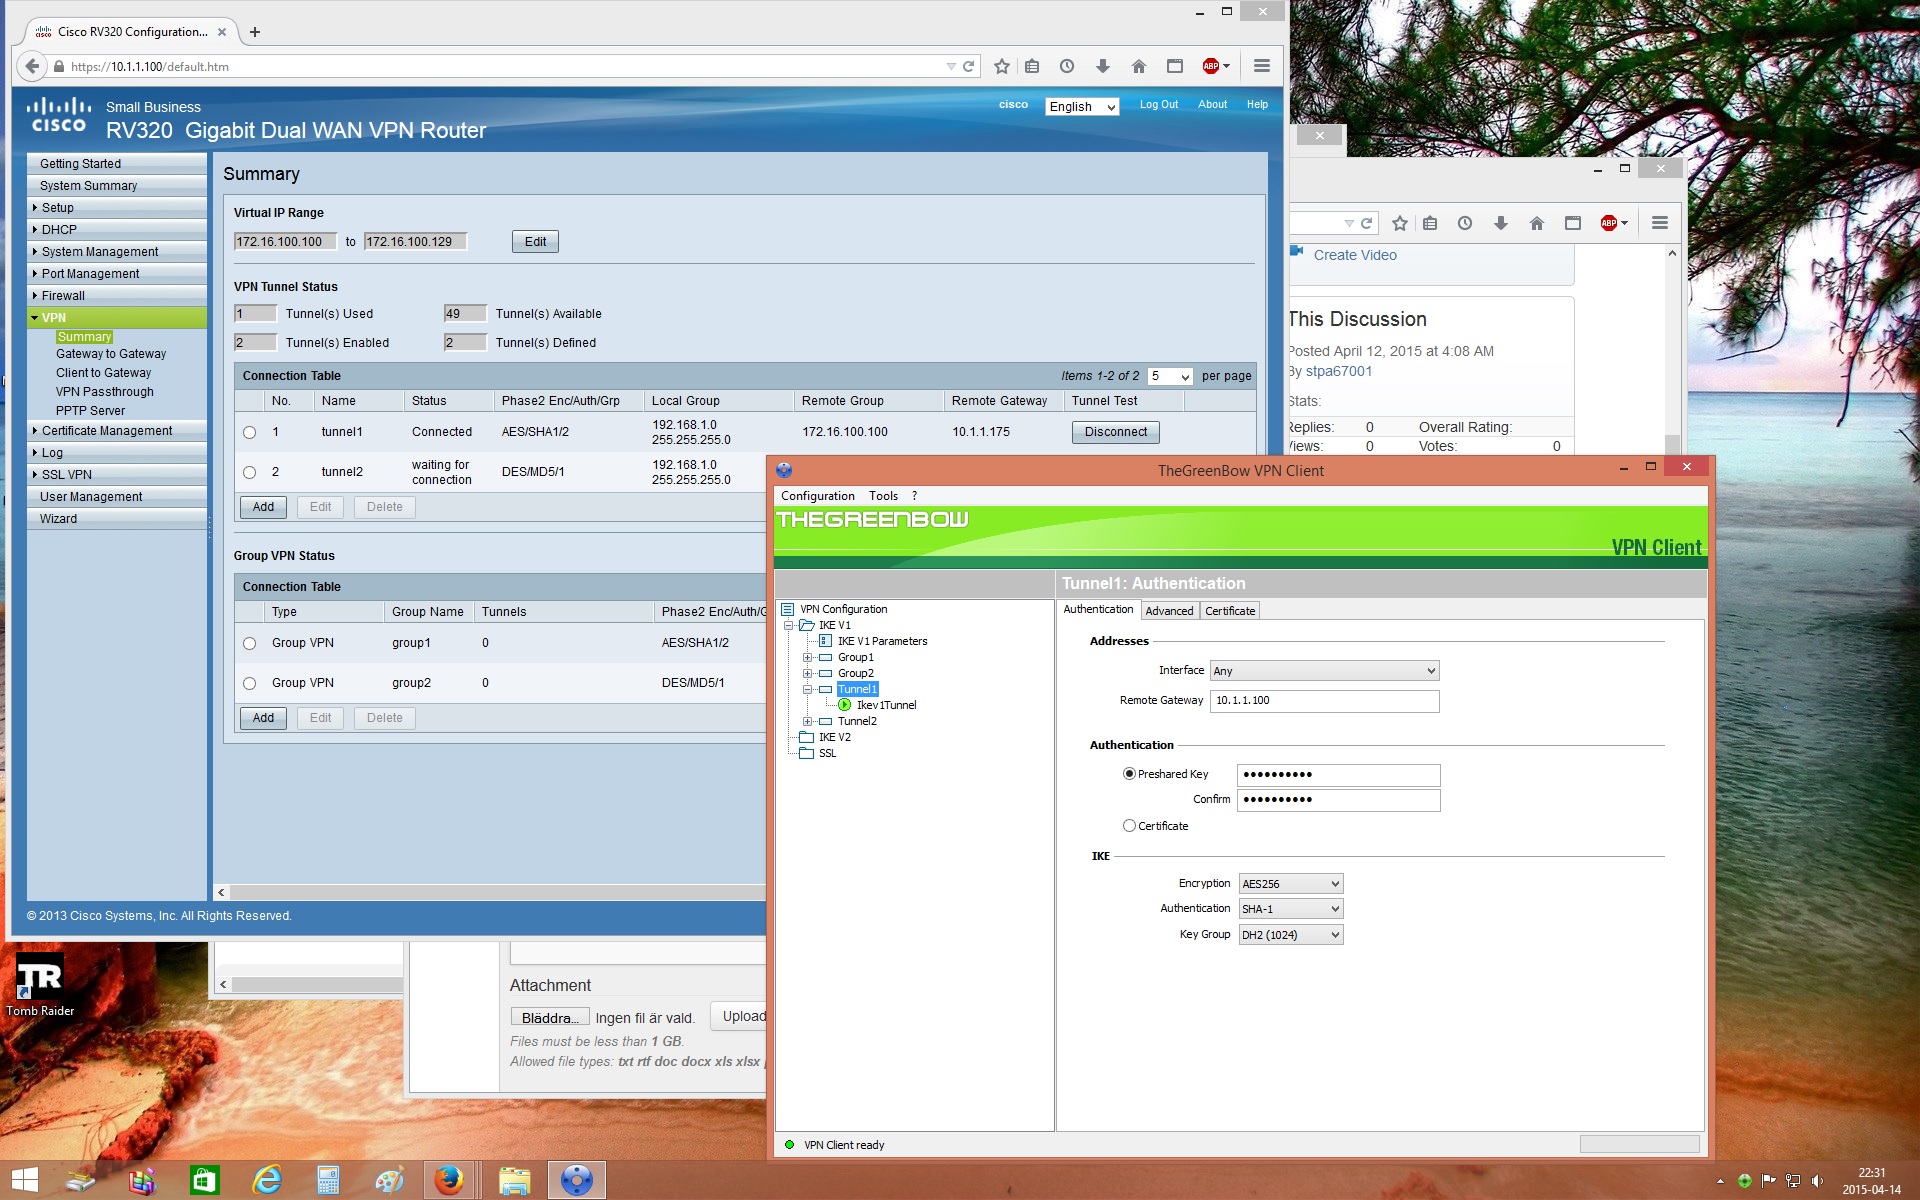
Task: Click home icon in the background Firefox window
Action: (1537, 223)
